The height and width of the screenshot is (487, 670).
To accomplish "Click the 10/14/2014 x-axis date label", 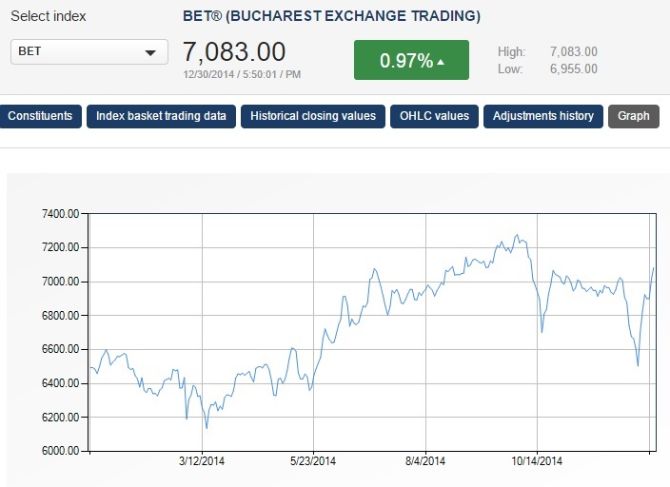I will click(x=537, y=461).
